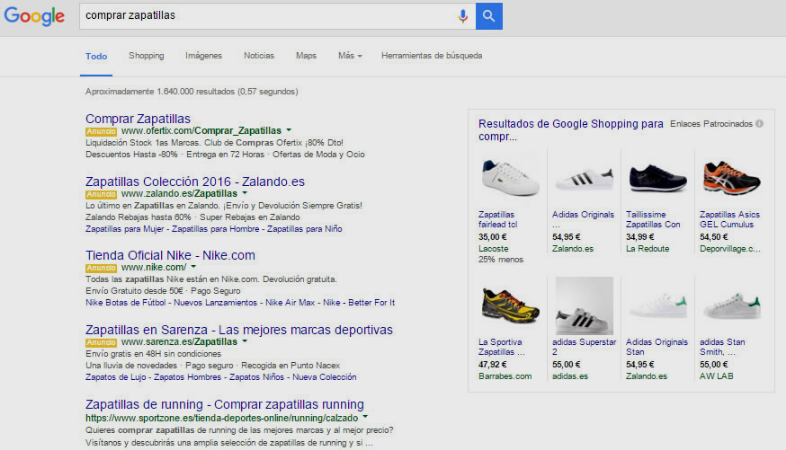Click the yellow La Sportiva shoe thumbnail
The image size is (786, 450).
(x=510, y=305)
